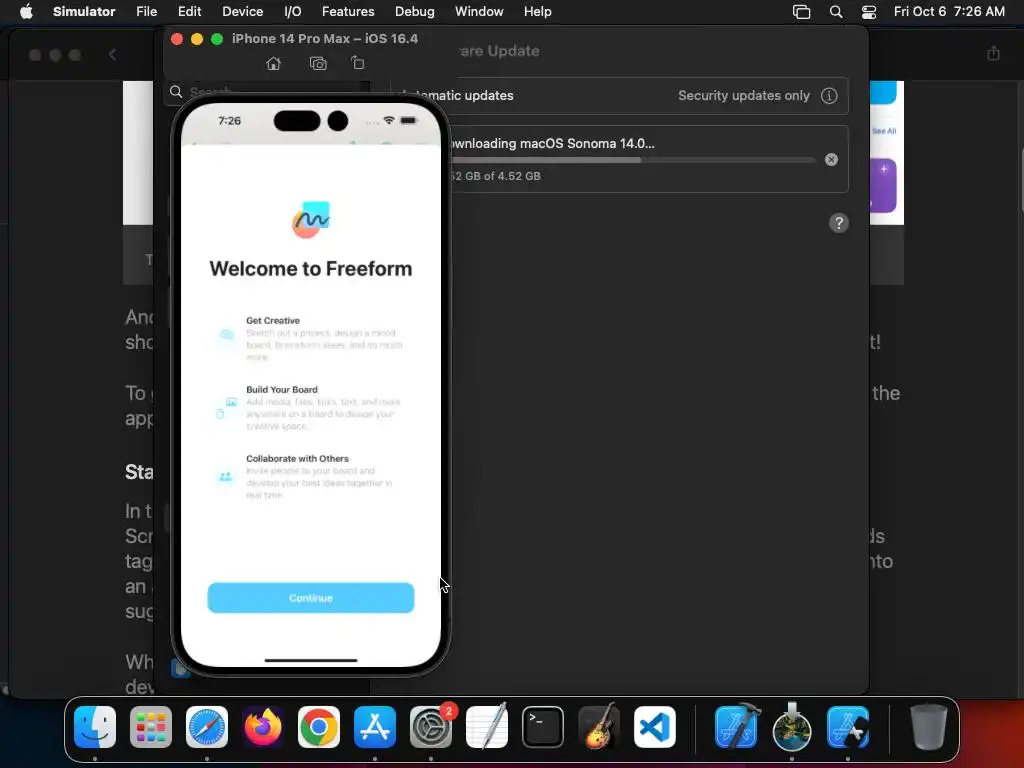Open Control Center in menu bar

(869, 12)
